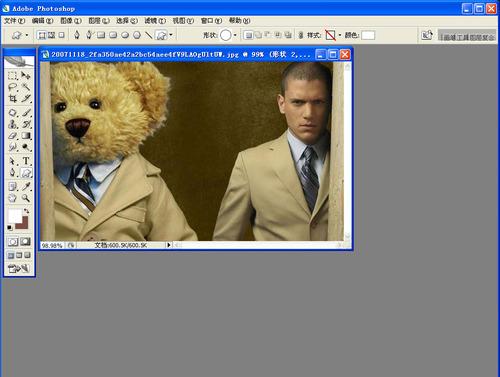Pick the Eyedropper tool
The width and height of the screenshot is (500, 377).
[x=26, y=186]
